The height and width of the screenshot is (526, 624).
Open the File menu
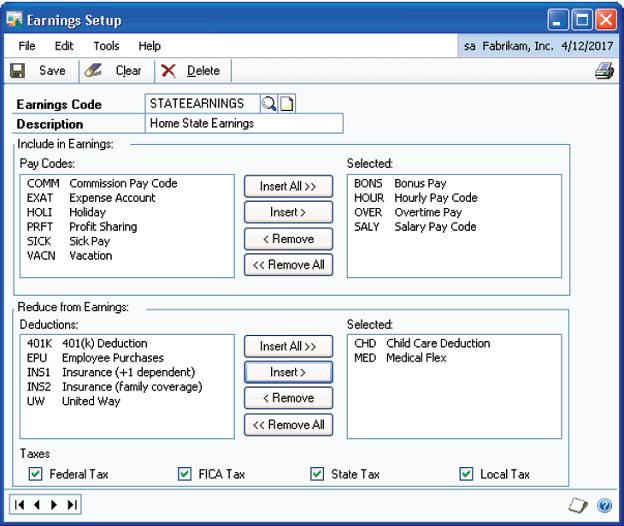coord(27,46)
